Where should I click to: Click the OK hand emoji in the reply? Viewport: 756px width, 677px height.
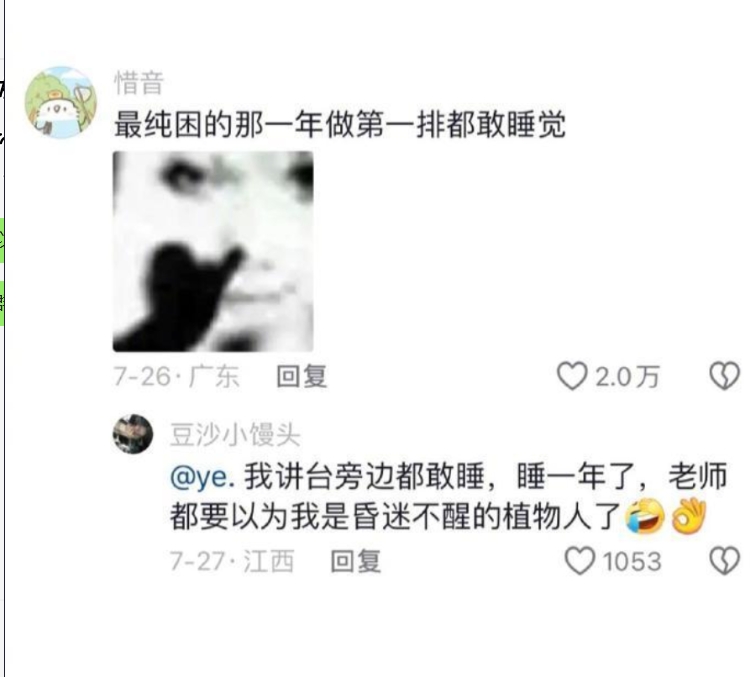pos(689,516)
